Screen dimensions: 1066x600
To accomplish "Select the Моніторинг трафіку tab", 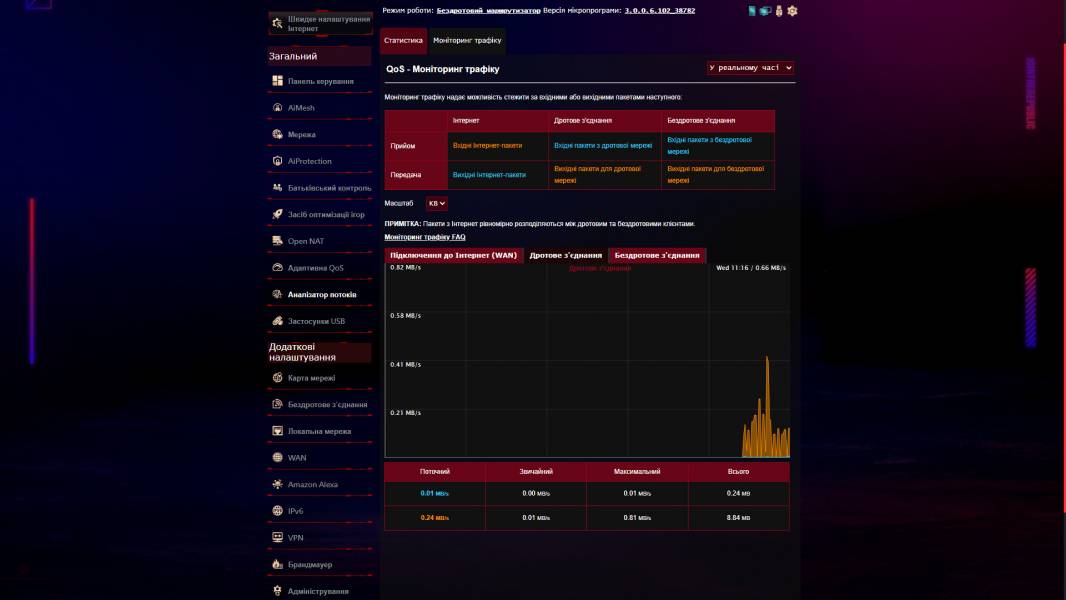I will click(467, 41).
